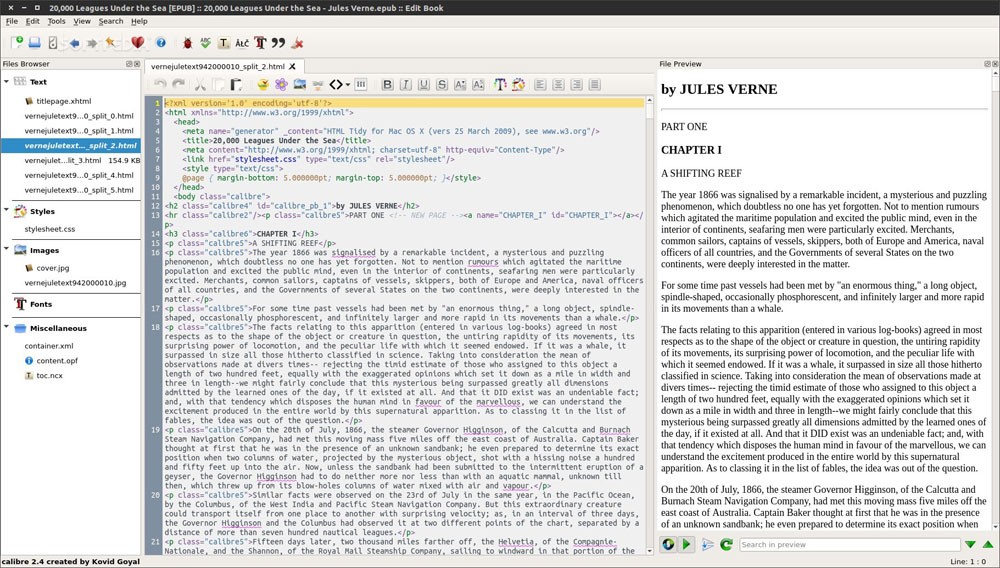1000x568 pixels.
Task: Toggle italic formatting with the I button
Action: tap(405, 85)
